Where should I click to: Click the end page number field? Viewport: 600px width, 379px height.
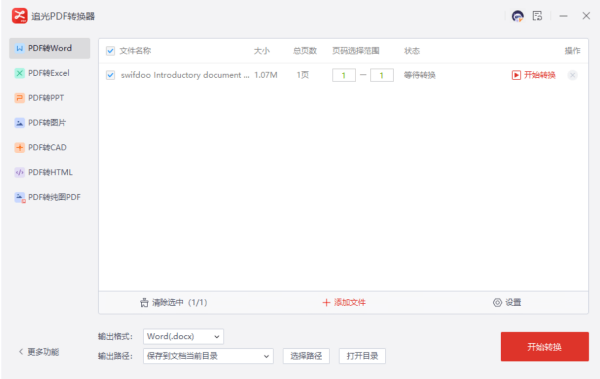(x=382, y=75)
